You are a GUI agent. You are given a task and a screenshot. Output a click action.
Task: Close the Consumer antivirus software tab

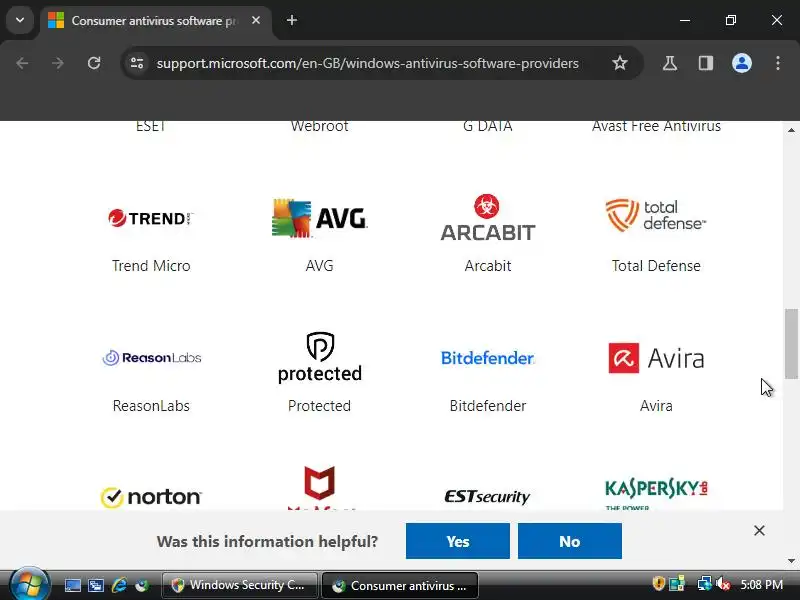[256, 20]
